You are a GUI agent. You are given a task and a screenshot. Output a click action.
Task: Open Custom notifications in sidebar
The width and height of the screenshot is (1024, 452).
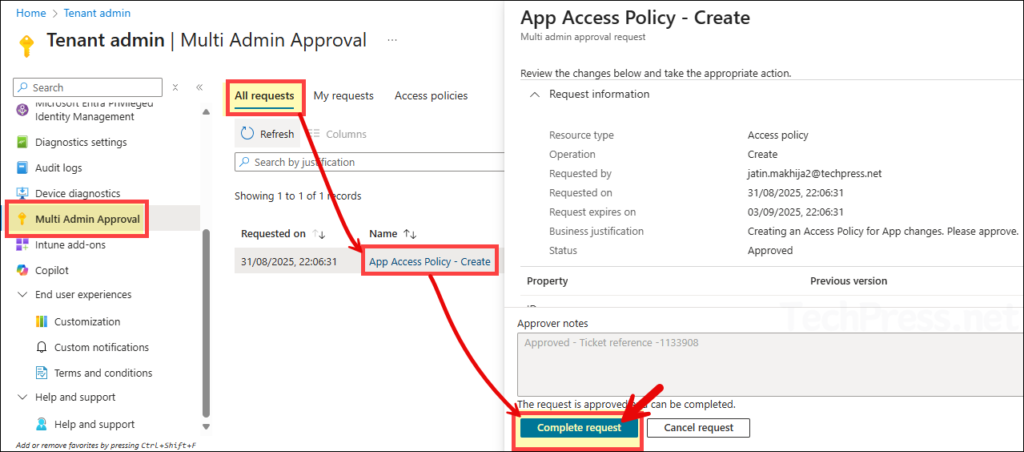tap(102, 347)
